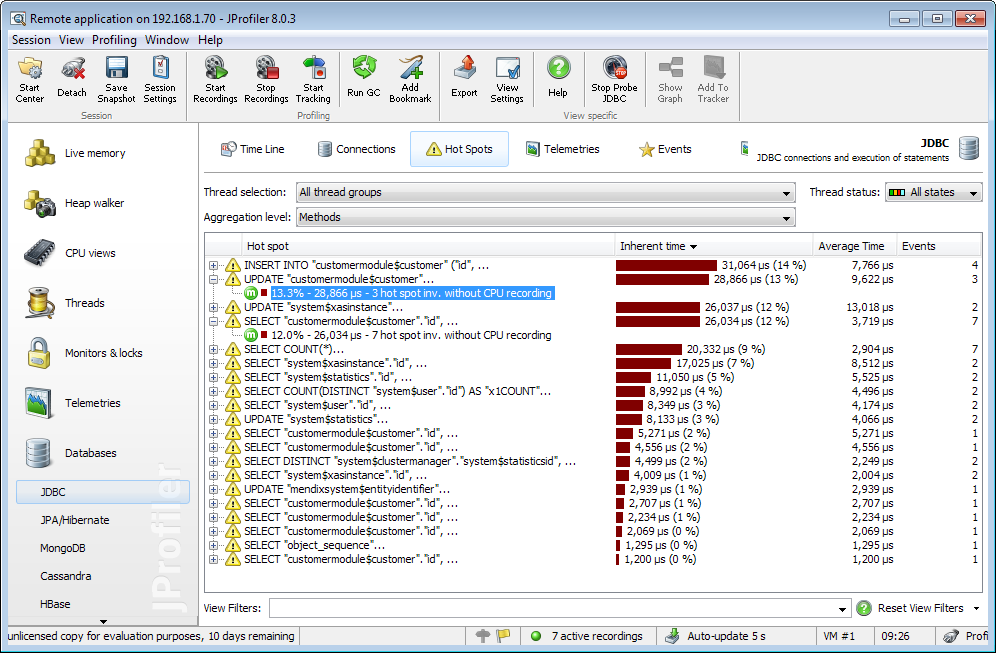Open Session Settings
996x653 pixels.
pos(160,81)
